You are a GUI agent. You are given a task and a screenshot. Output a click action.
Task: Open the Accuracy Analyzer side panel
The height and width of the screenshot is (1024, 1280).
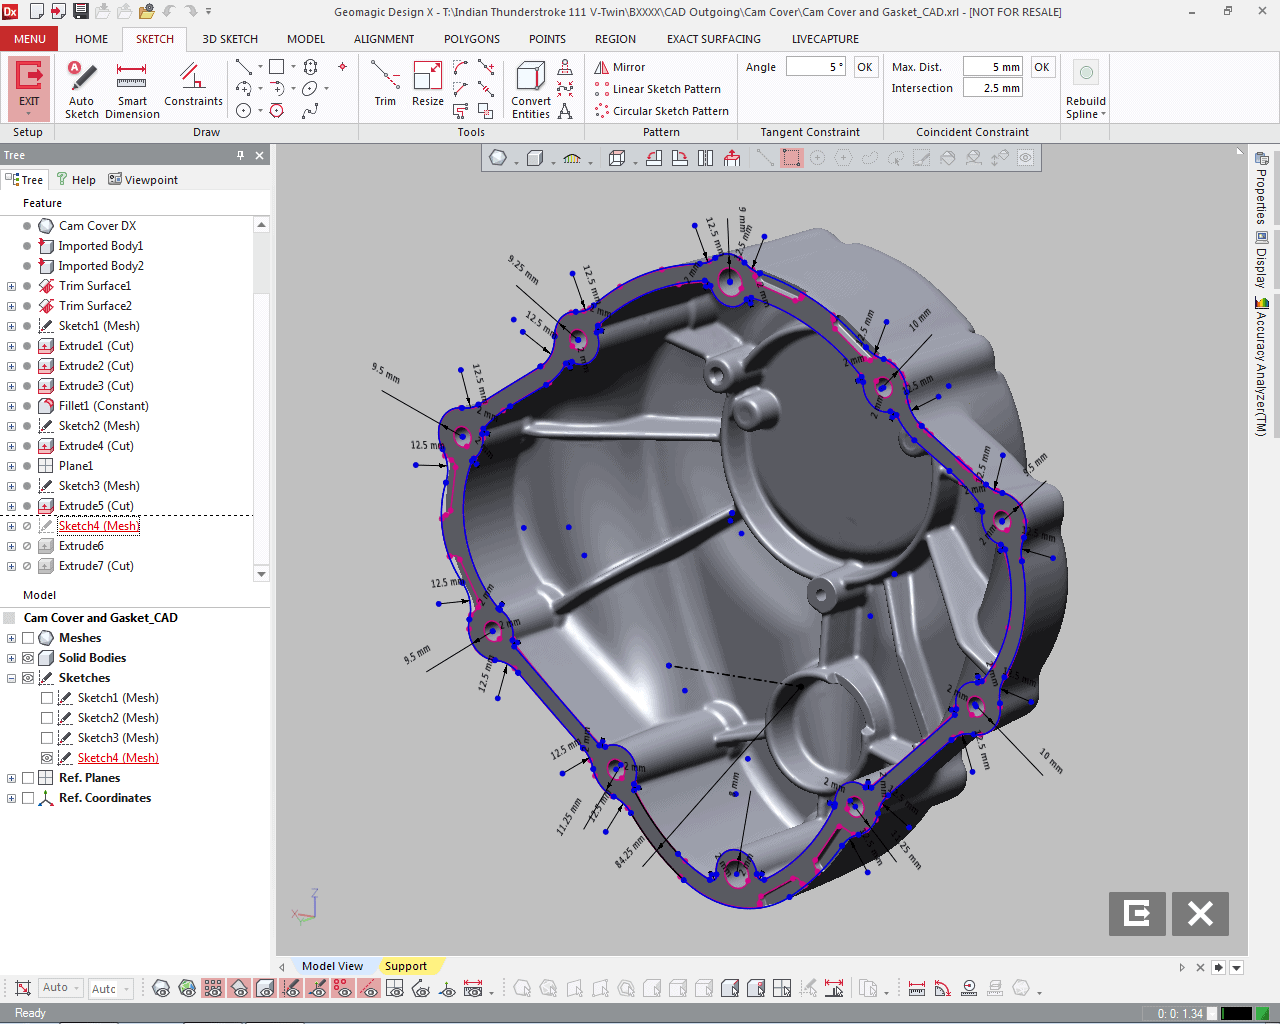1261,366
